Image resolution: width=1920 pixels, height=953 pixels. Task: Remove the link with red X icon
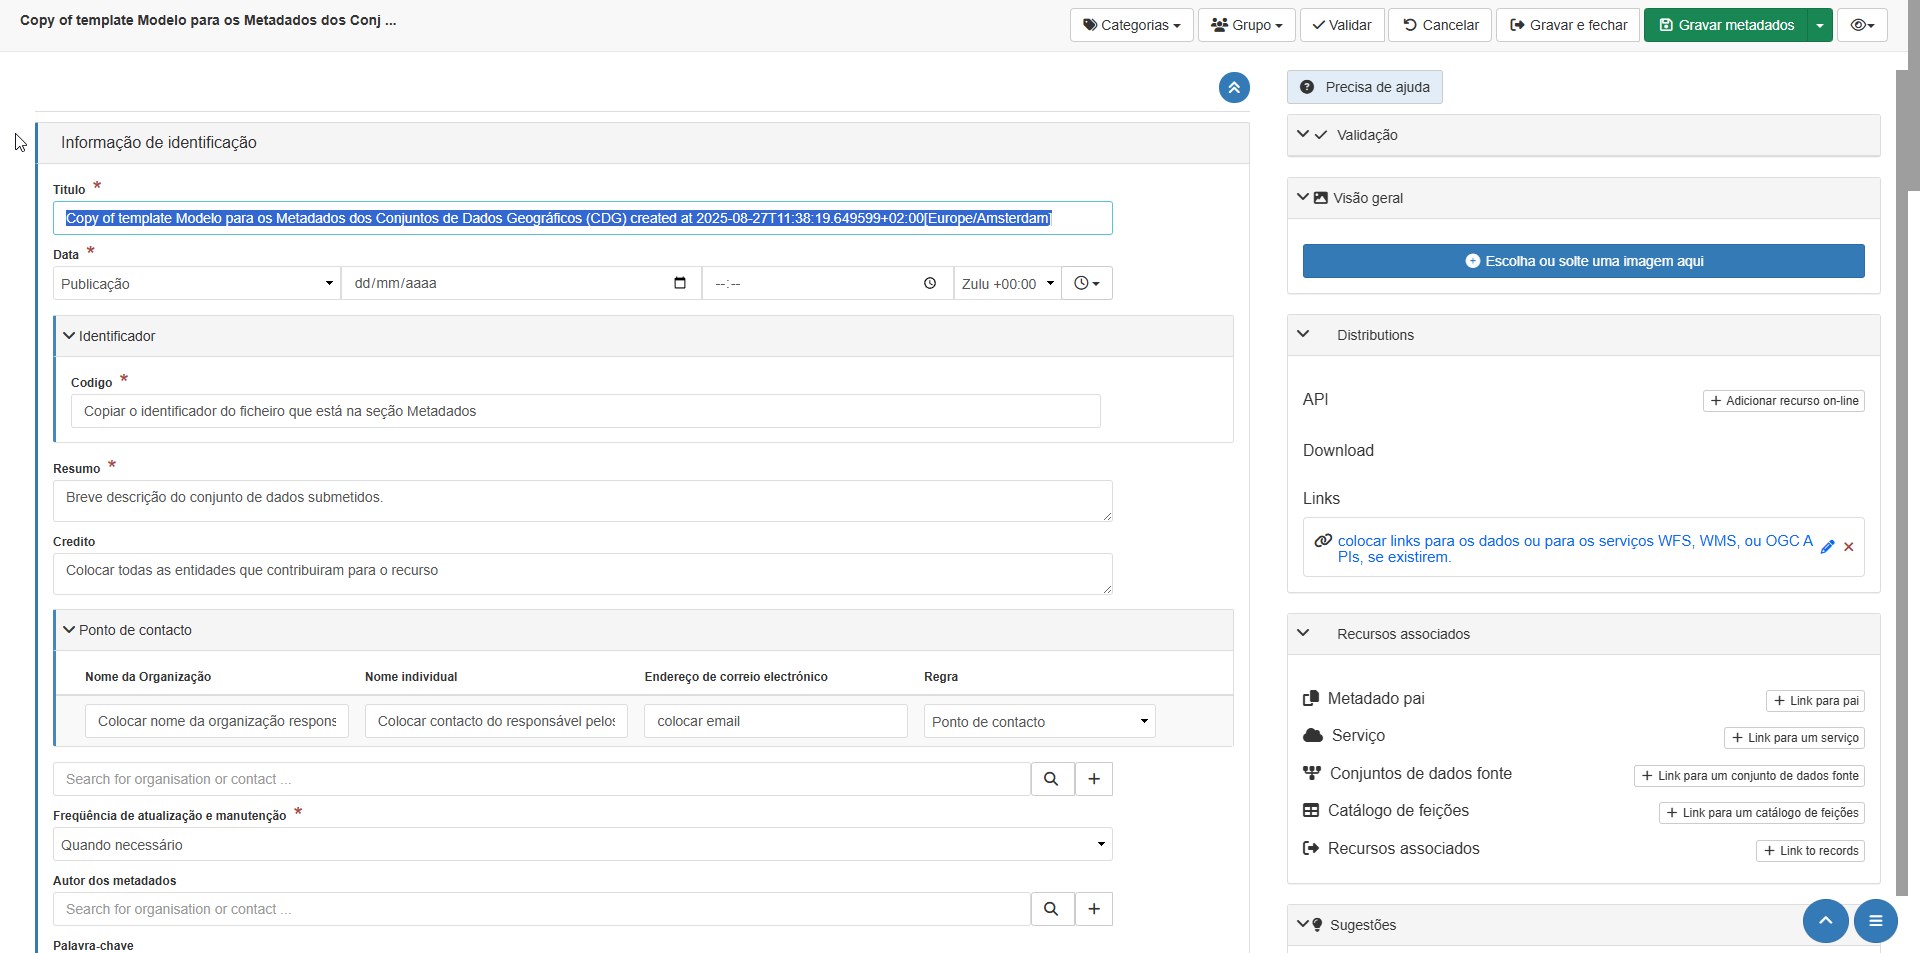tap(1849, 547)
